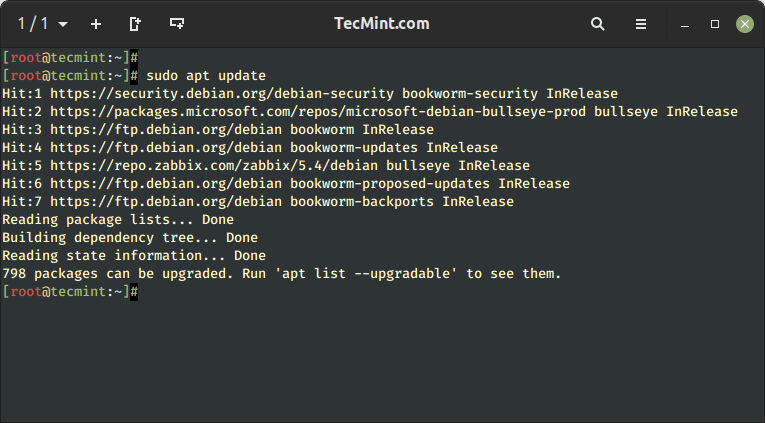Click the ftp.debian.org URL on Hit:3 line
Image resolution: width=765 pixels, height=423 pixels.
click(x=166, y=130)
